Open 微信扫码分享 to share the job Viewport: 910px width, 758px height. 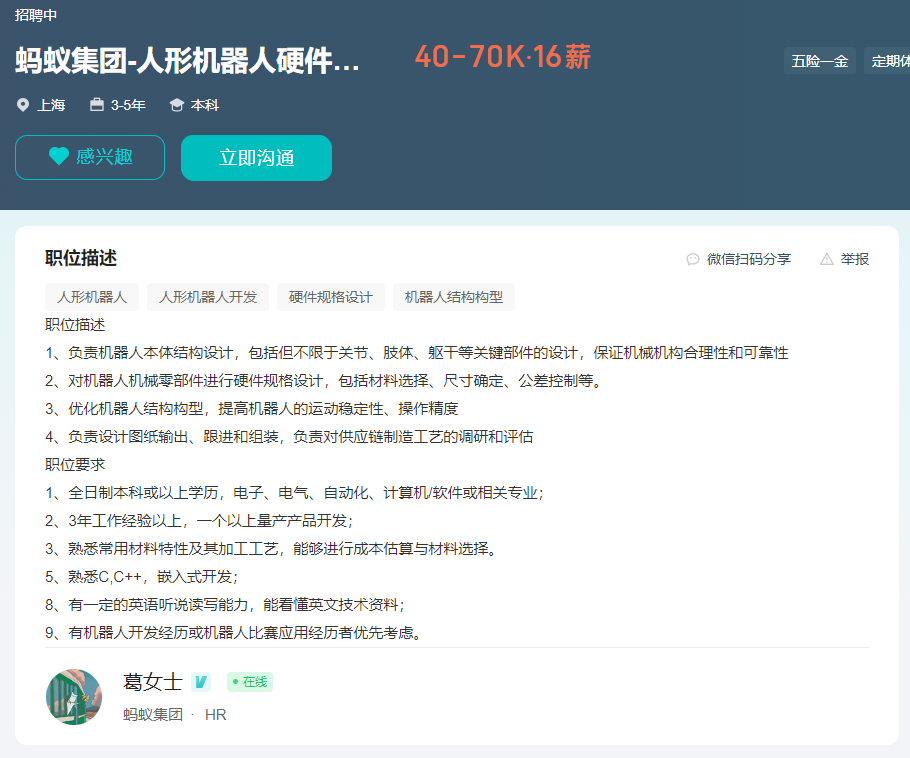tap(748, 258)
